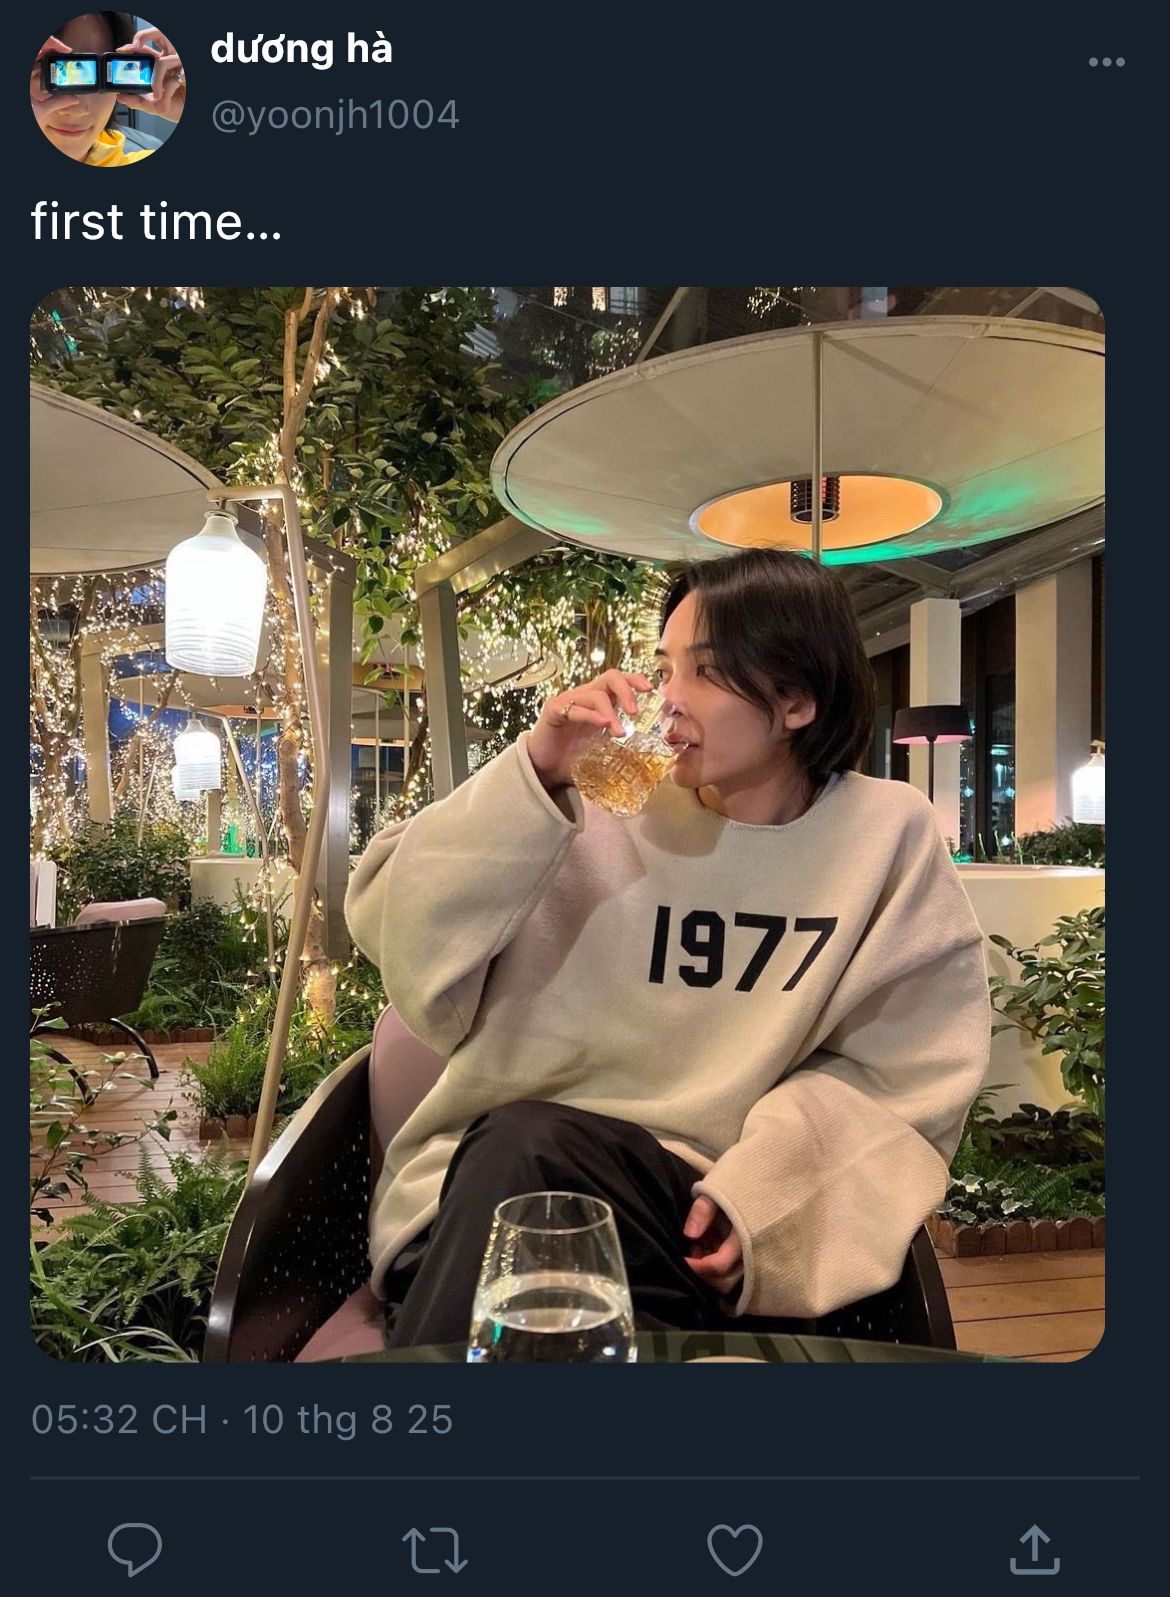Retweet this post using the arrows icon
Viewport: 1170px width, 1597px height.
(434, 1550)
